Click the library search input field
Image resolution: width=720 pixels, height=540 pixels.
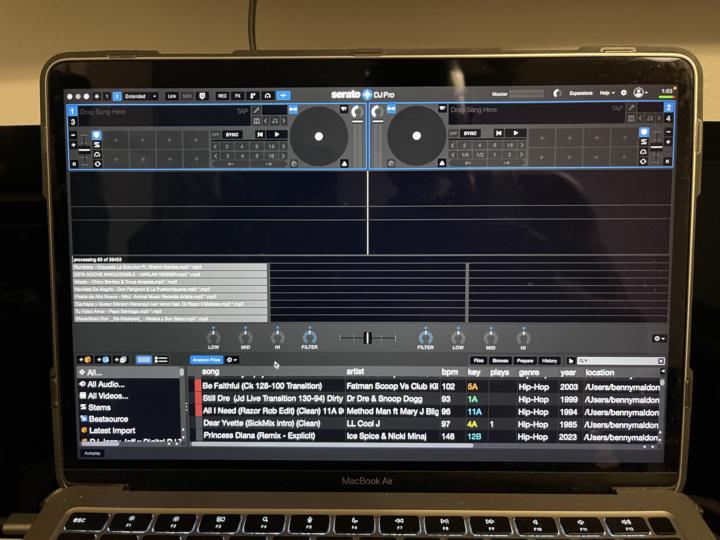(620, 361)
